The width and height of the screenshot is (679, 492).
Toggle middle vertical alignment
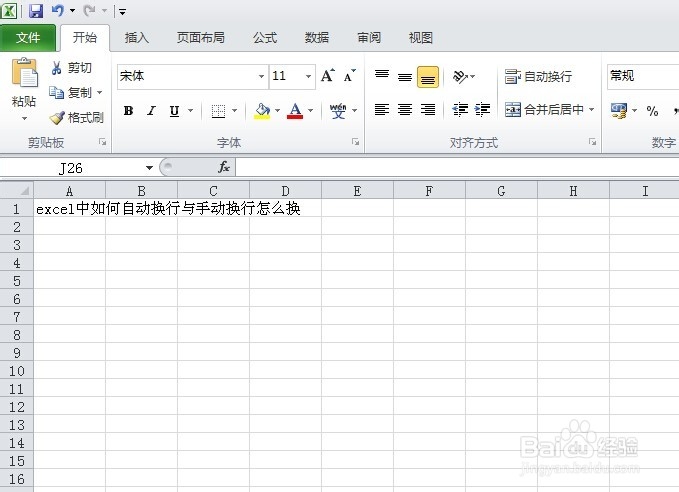tap(405, 77)
